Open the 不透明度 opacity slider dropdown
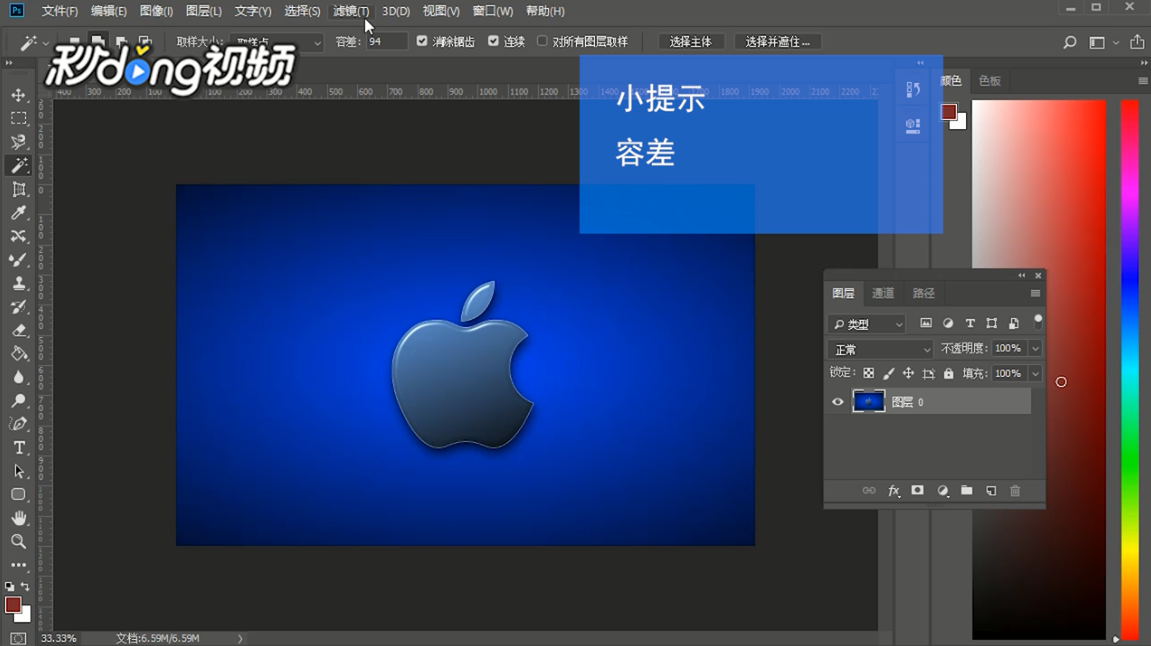This screenshot has width=1151, height=646. [x=1036, y=349]
